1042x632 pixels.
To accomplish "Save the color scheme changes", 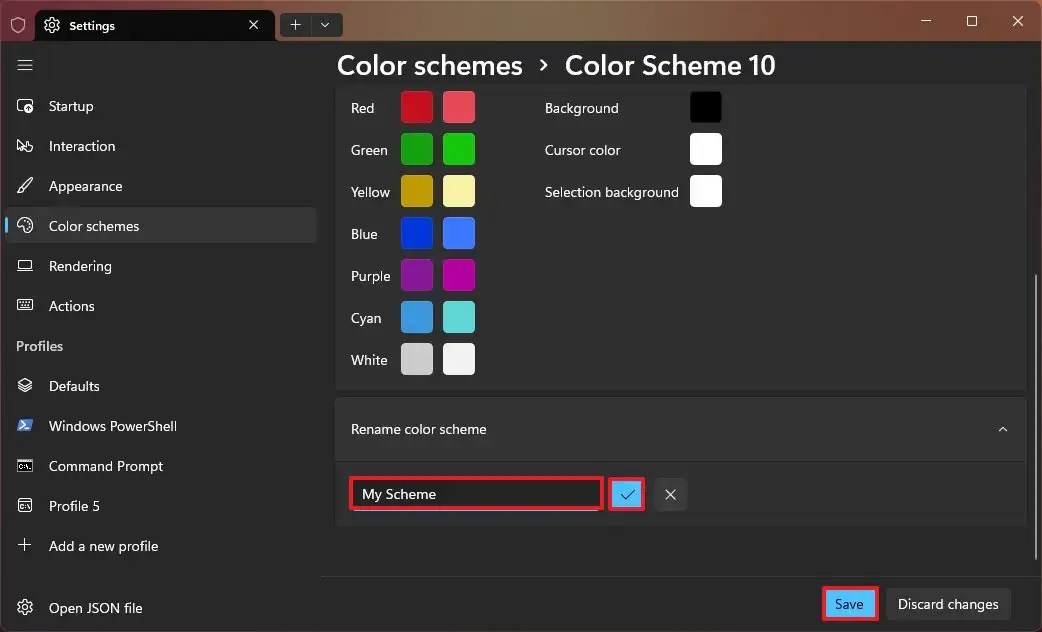I will pos(849,604).
